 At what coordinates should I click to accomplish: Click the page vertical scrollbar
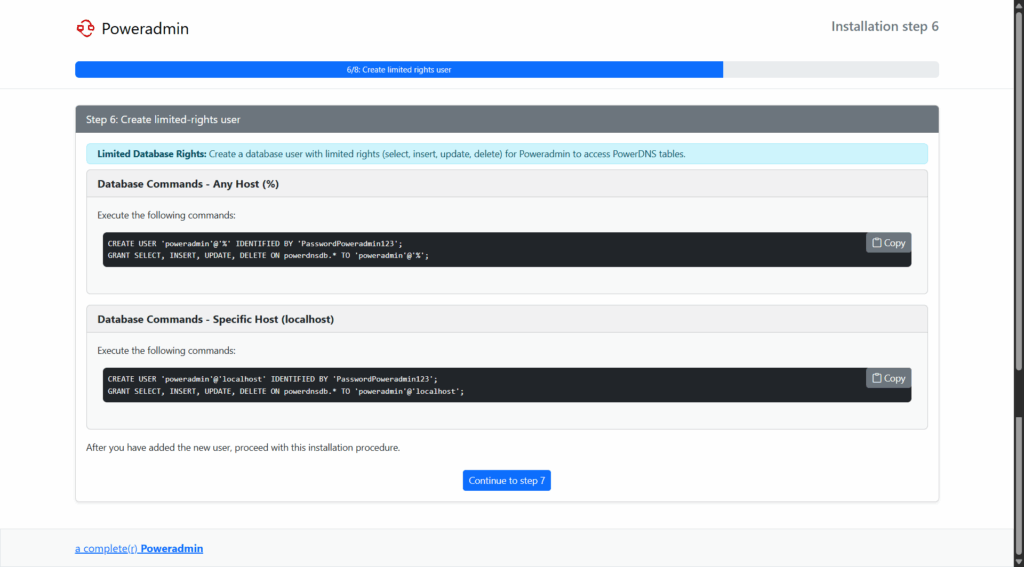1019,284
